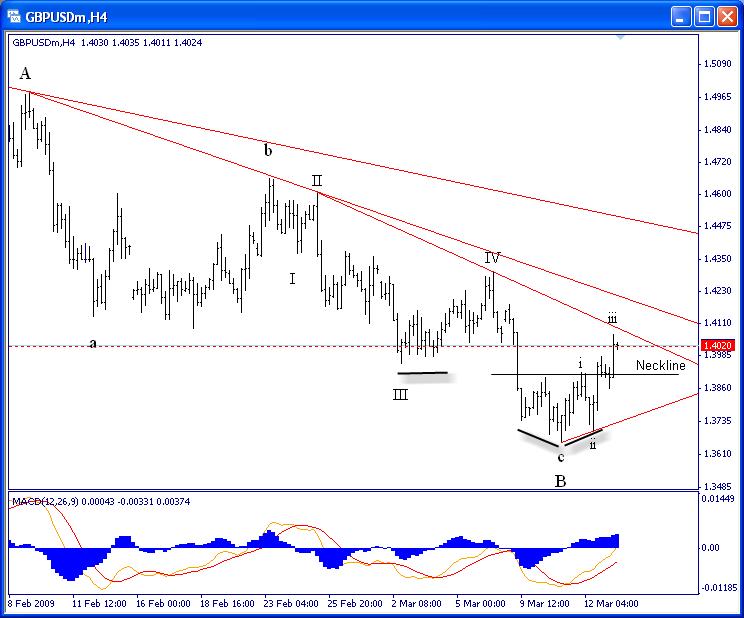Click the large 'A' wave label

pyautogui.click(x=25, y=74)
